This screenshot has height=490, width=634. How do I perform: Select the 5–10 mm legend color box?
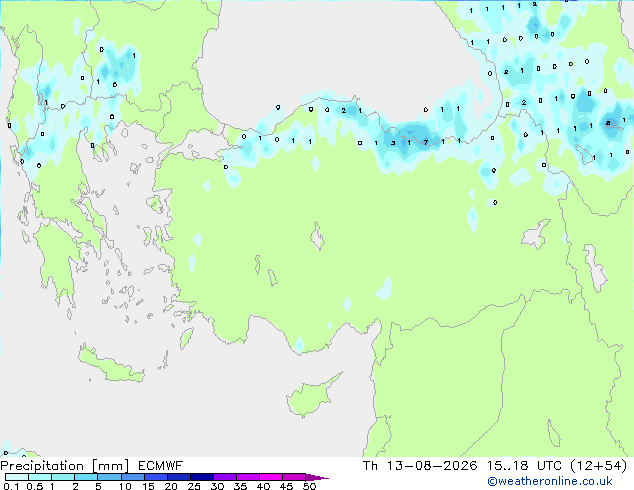[109, 477]
